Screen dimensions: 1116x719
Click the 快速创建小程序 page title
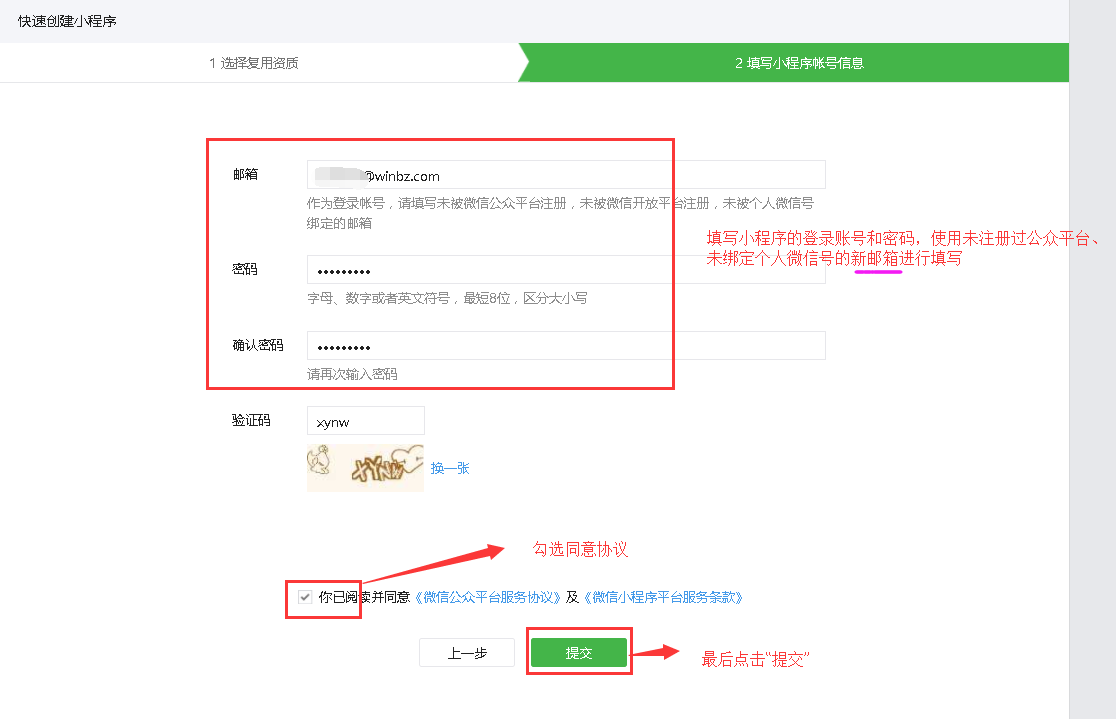67,21
